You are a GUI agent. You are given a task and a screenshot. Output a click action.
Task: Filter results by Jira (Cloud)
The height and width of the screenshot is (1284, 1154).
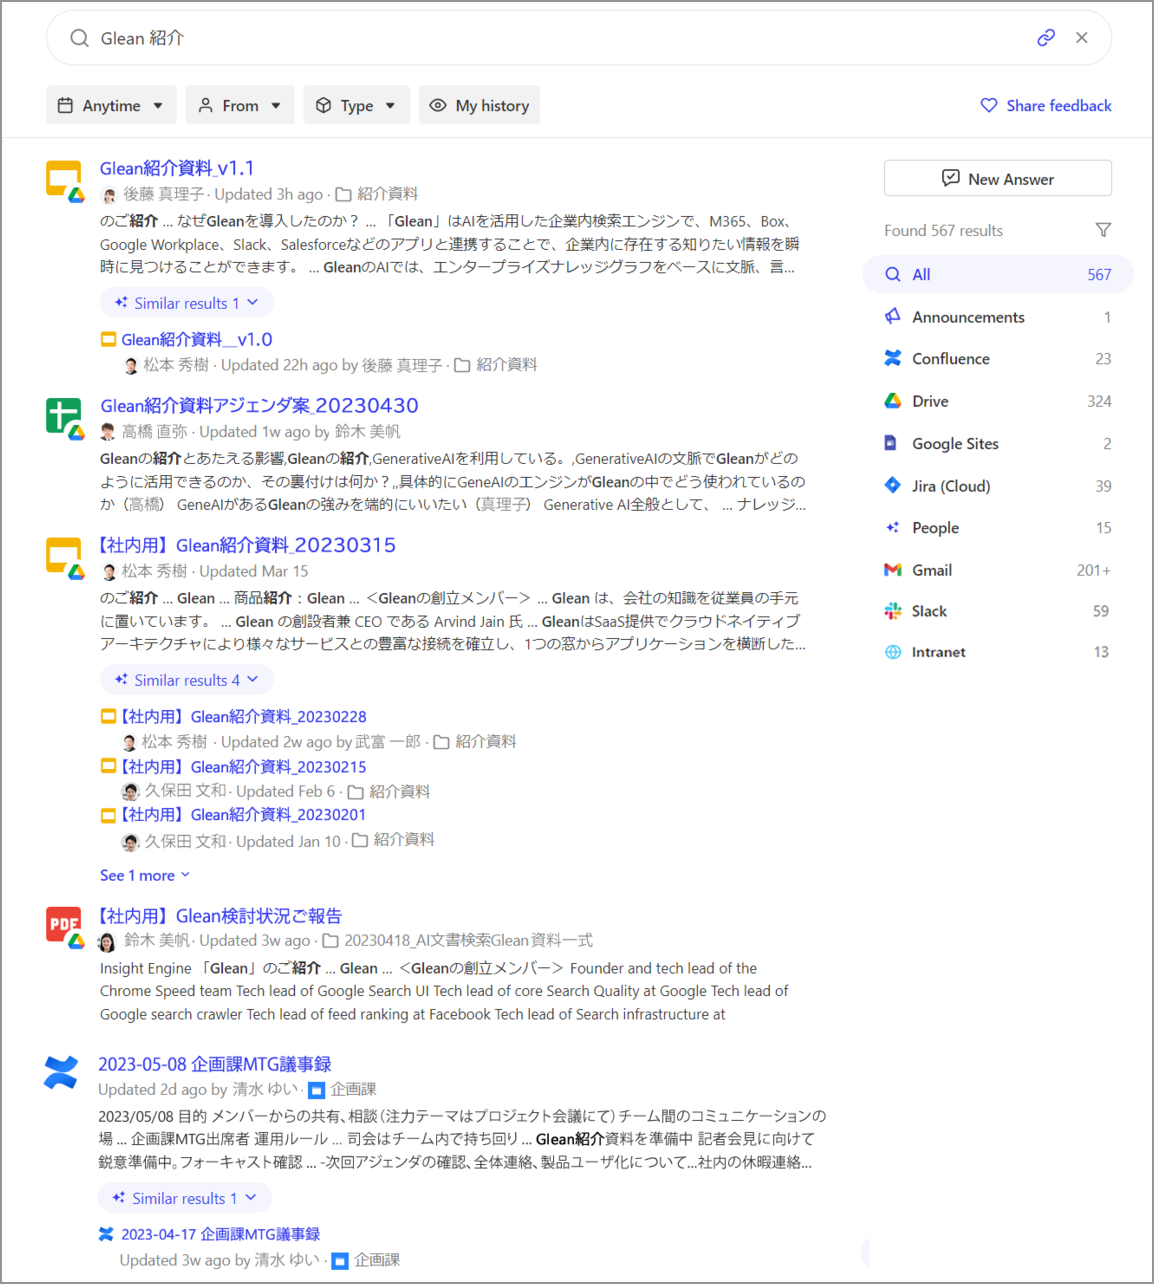click(x=998, y=486)
